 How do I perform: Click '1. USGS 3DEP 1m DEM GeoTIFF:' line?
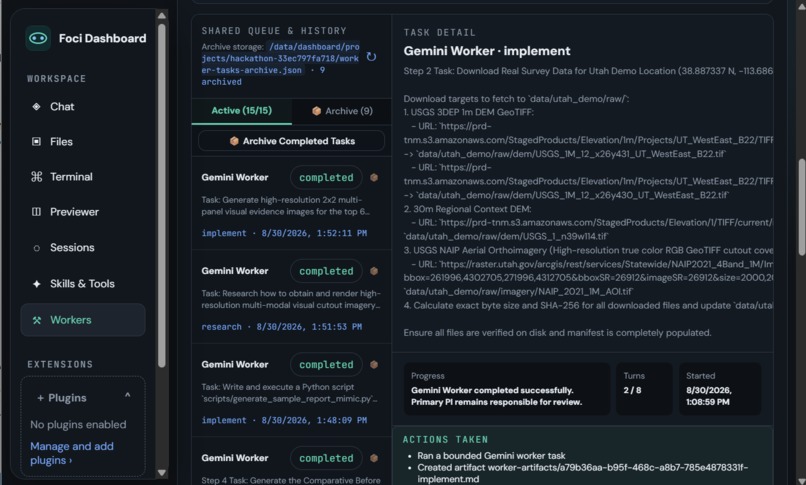468,113
